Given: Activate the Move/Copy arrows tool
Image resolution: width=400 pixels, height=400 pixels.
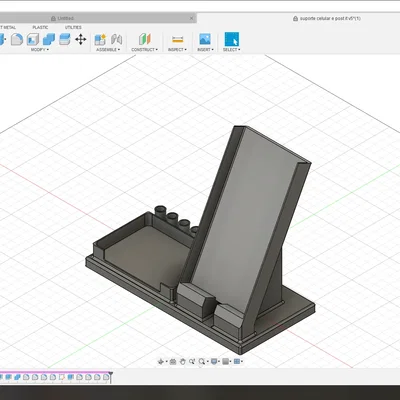Looking at the screenshot, I should click(x=81, y=39).
